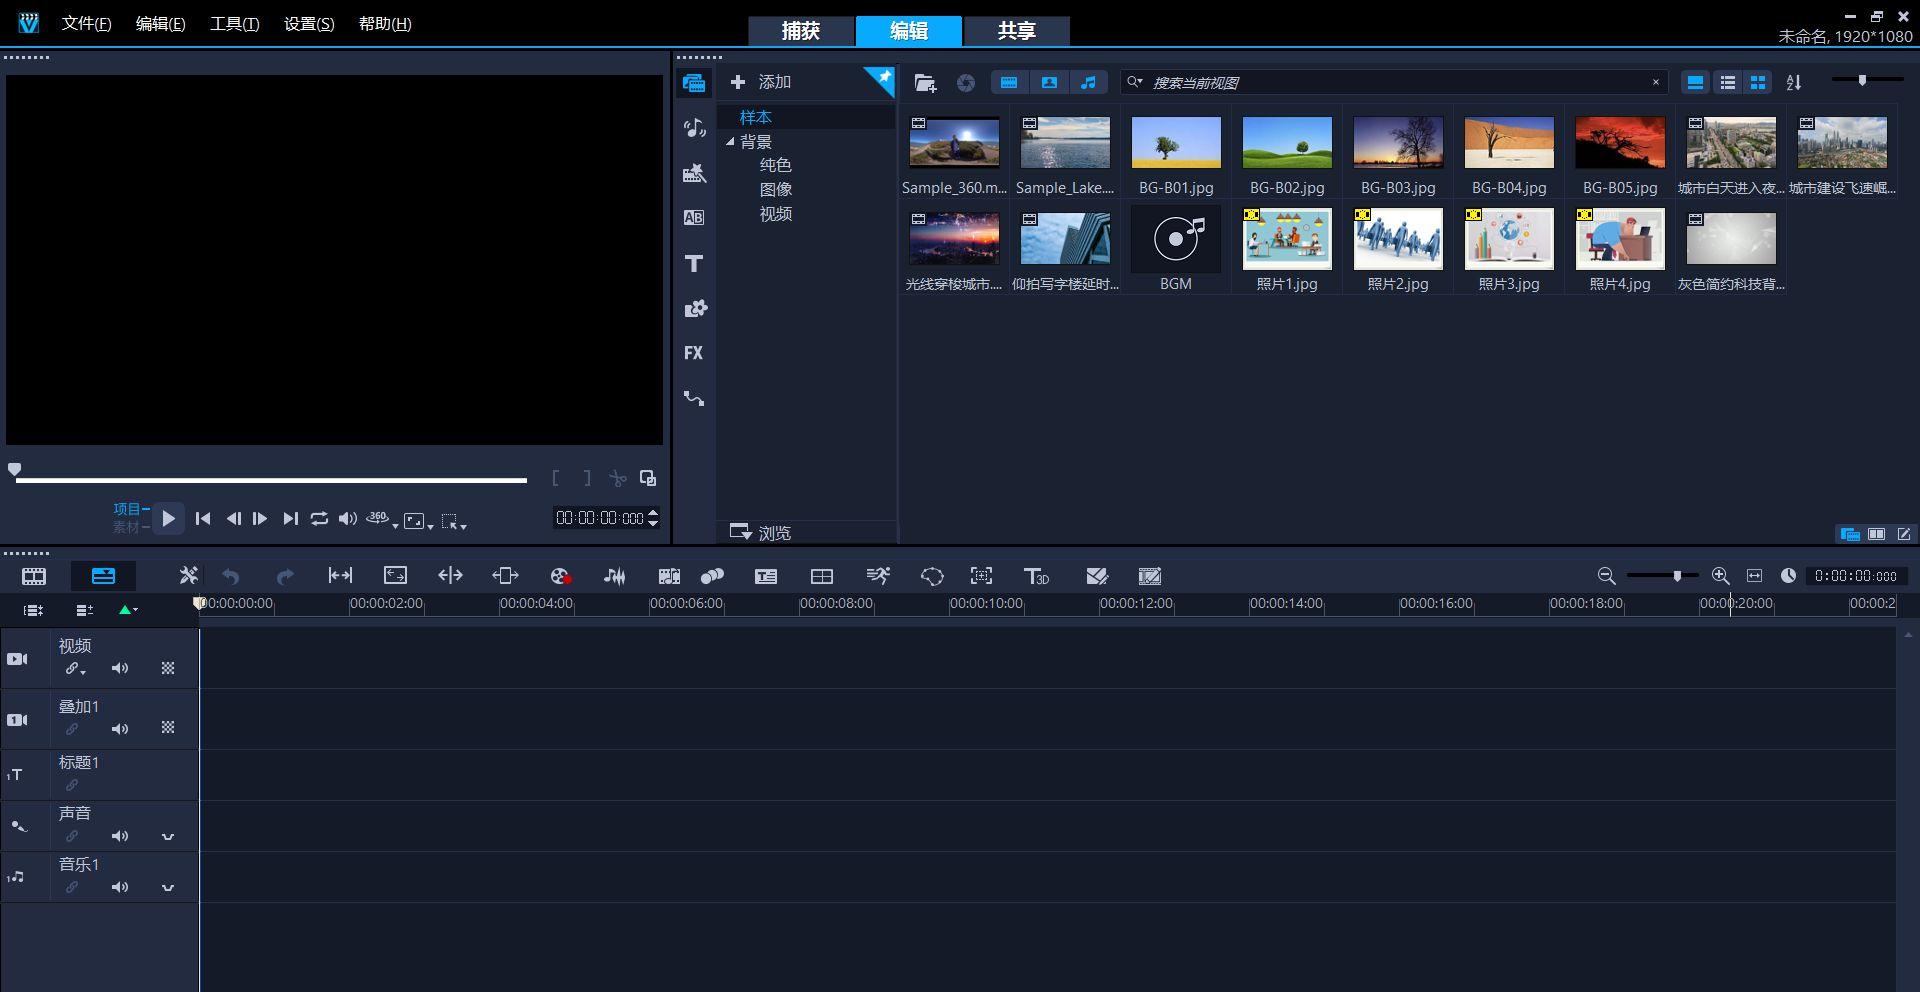Screen dimensions: 1920x992
Task: Click the Undo arrow in timeline toolbar
Action: [231, 576]
